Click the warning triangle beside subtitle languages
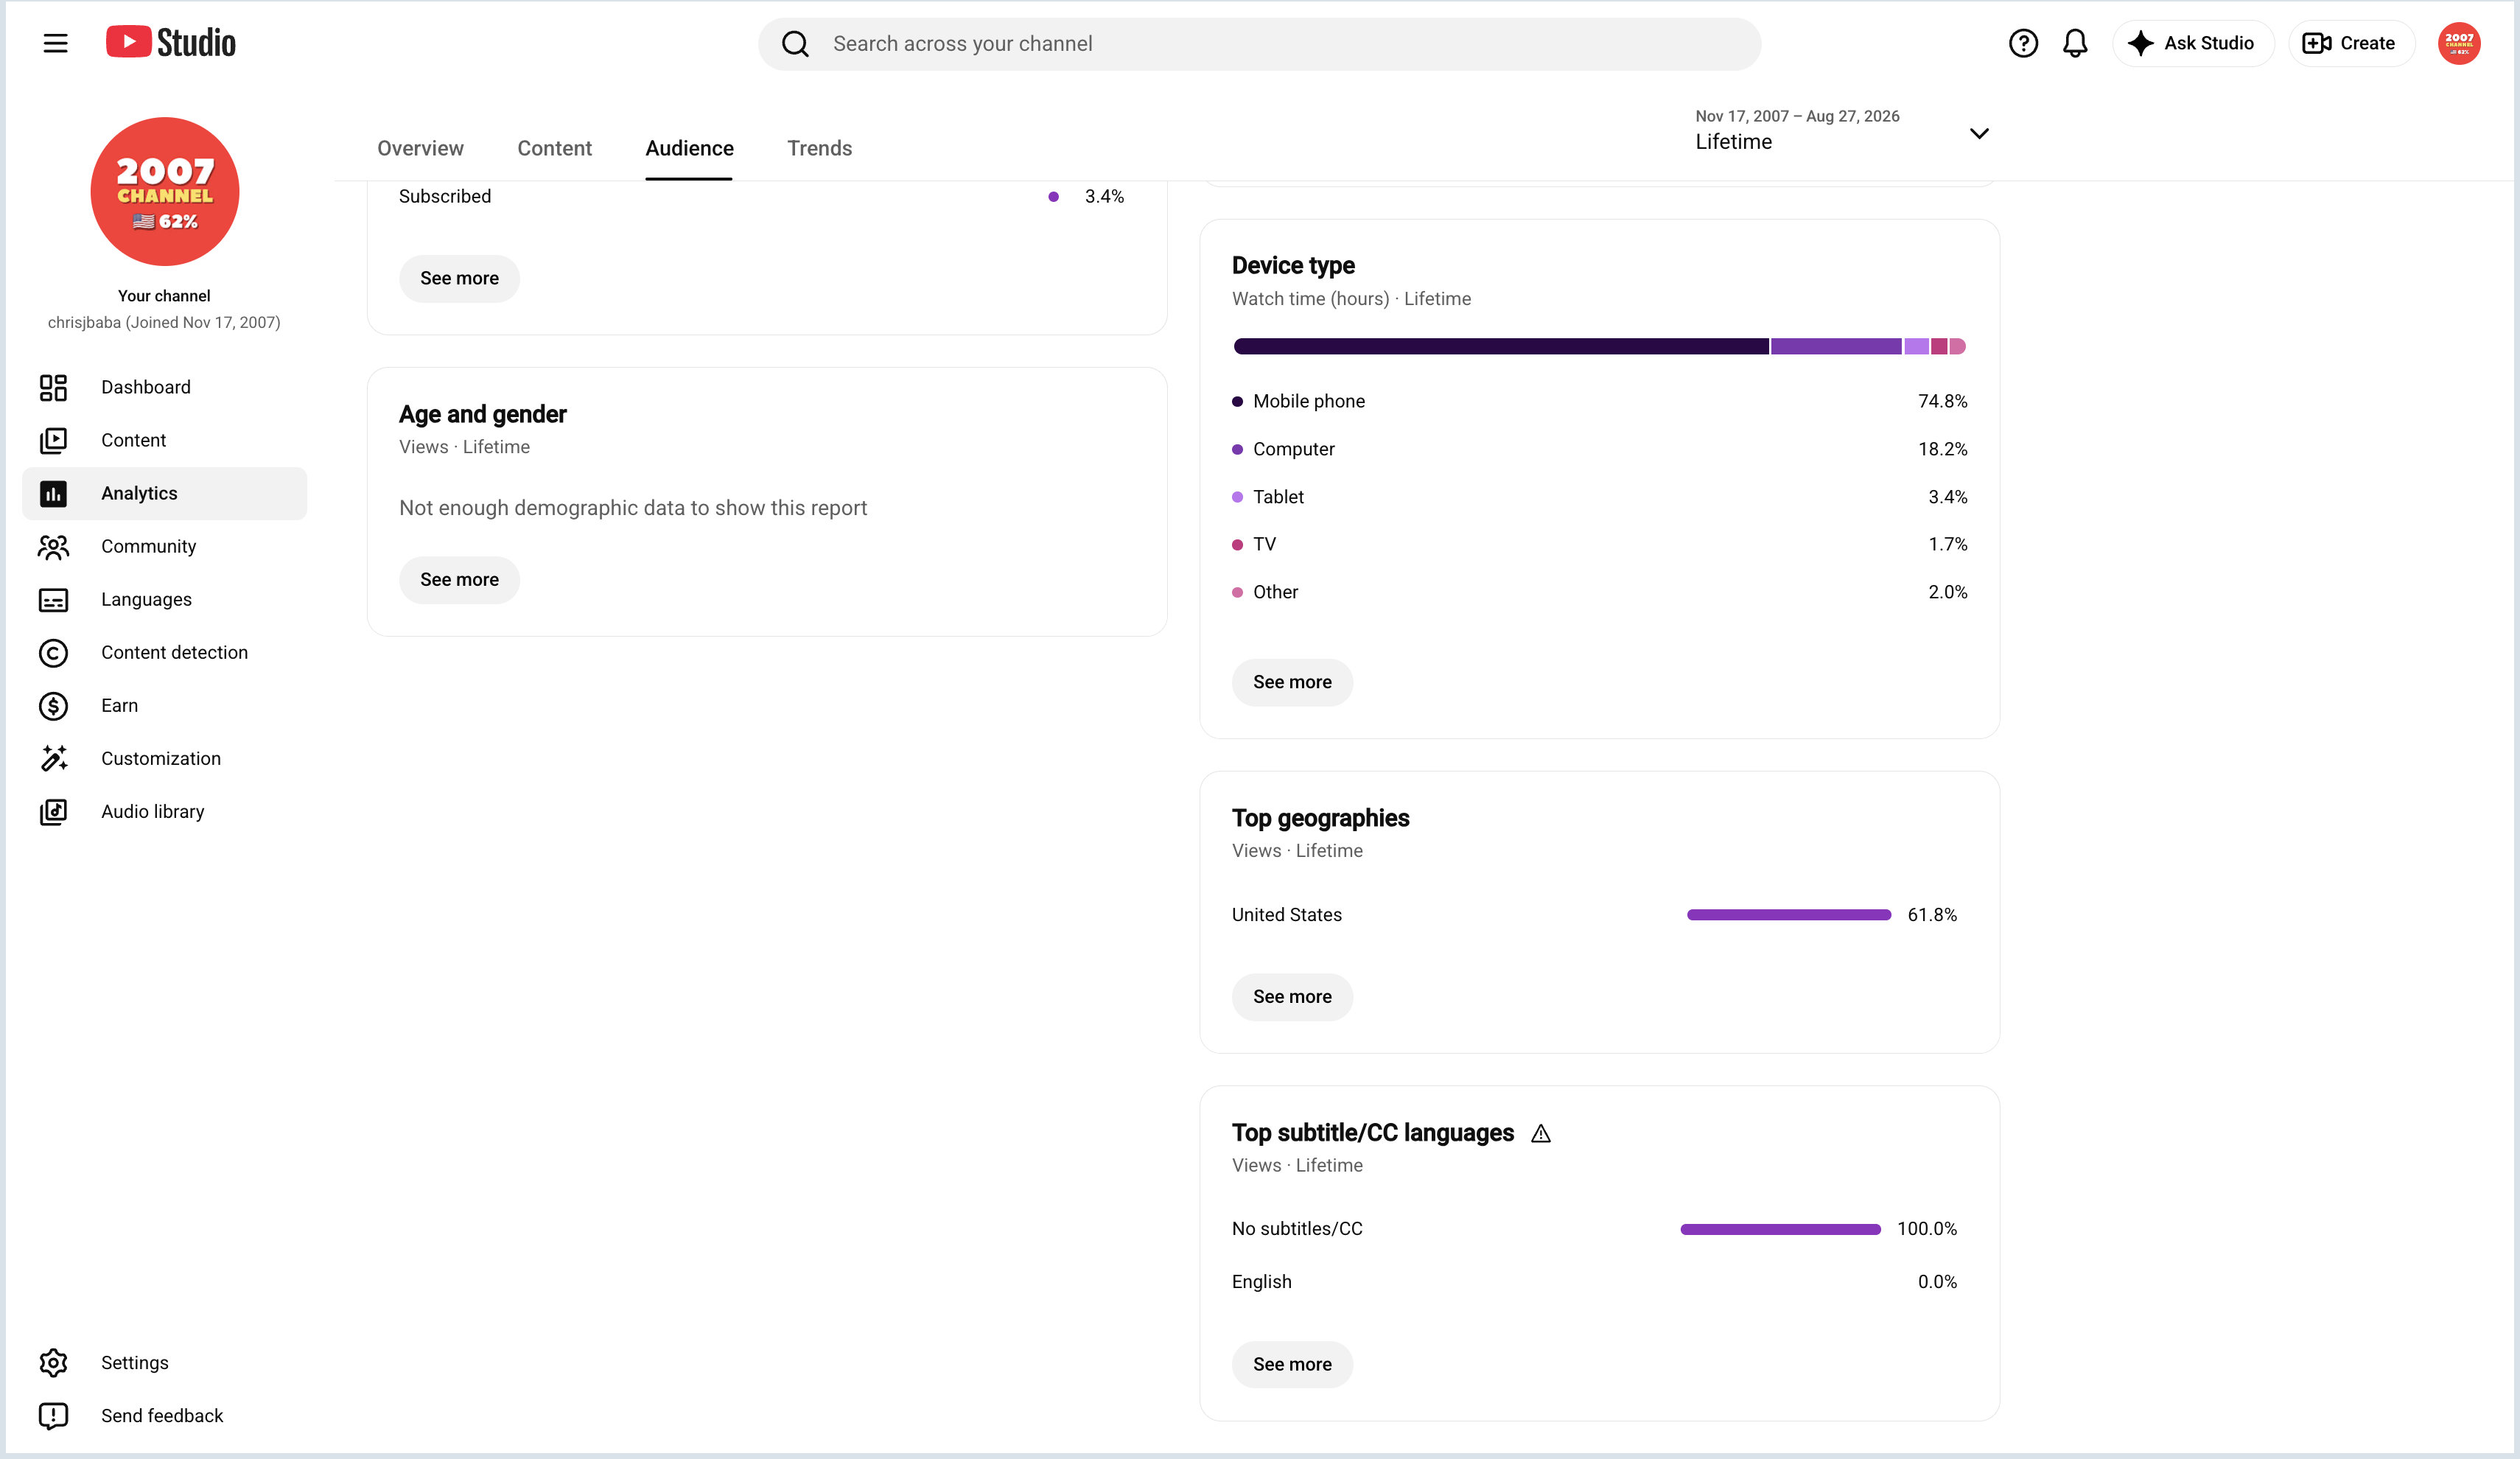Image resolution: width=2520 pixels, height=1459 pixels. coord(1540,1133)
